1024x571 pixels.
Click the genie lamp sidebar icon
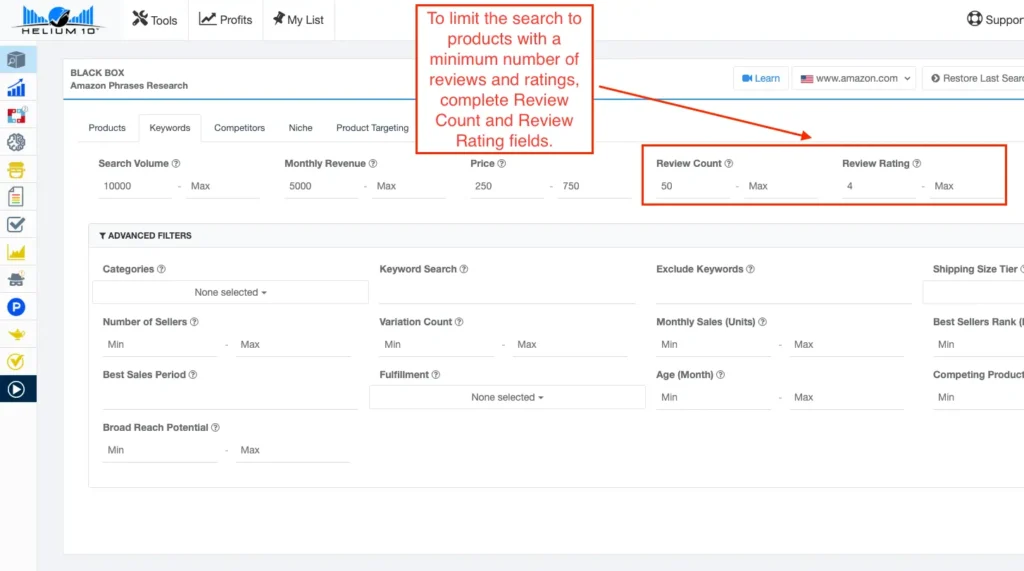(x=16, y=334)
